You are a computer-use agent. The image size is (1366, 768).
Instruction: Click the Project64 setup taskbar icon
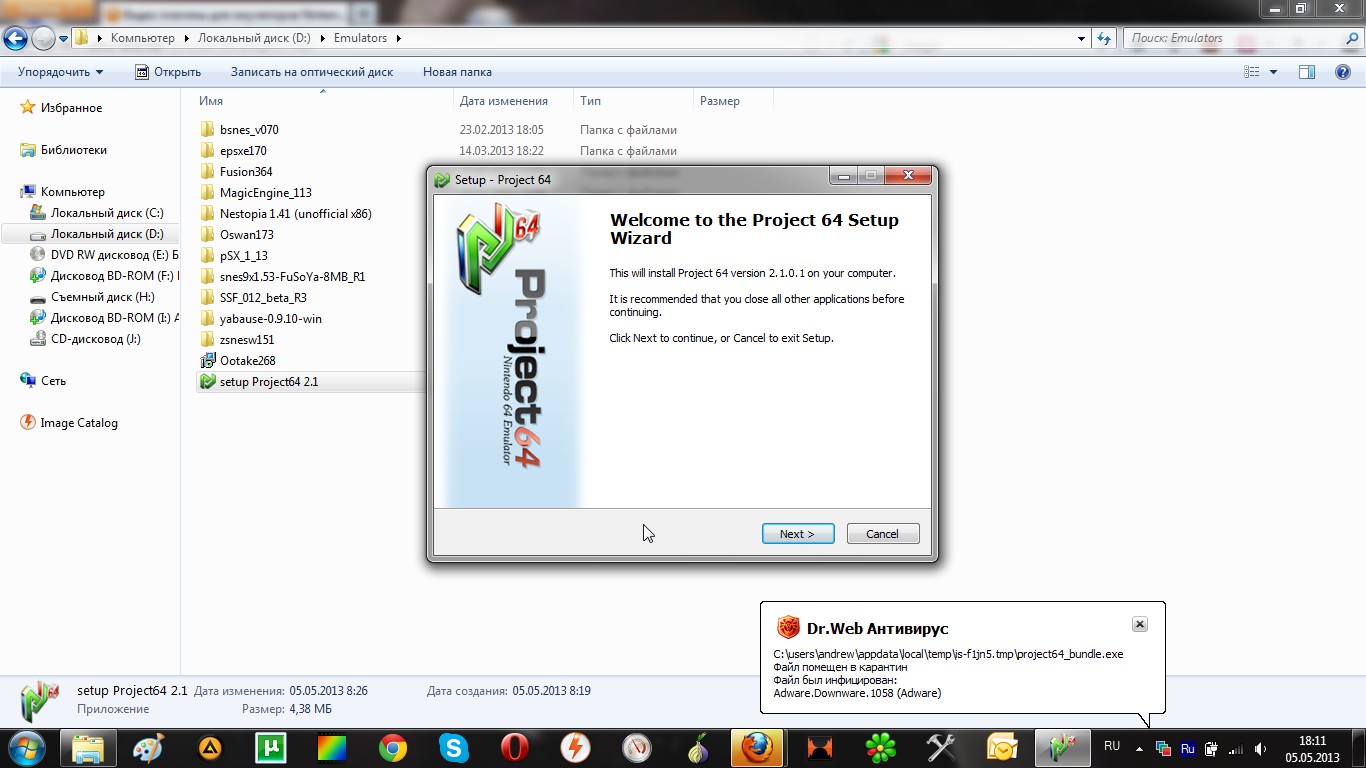click(x=1062, y=748)
